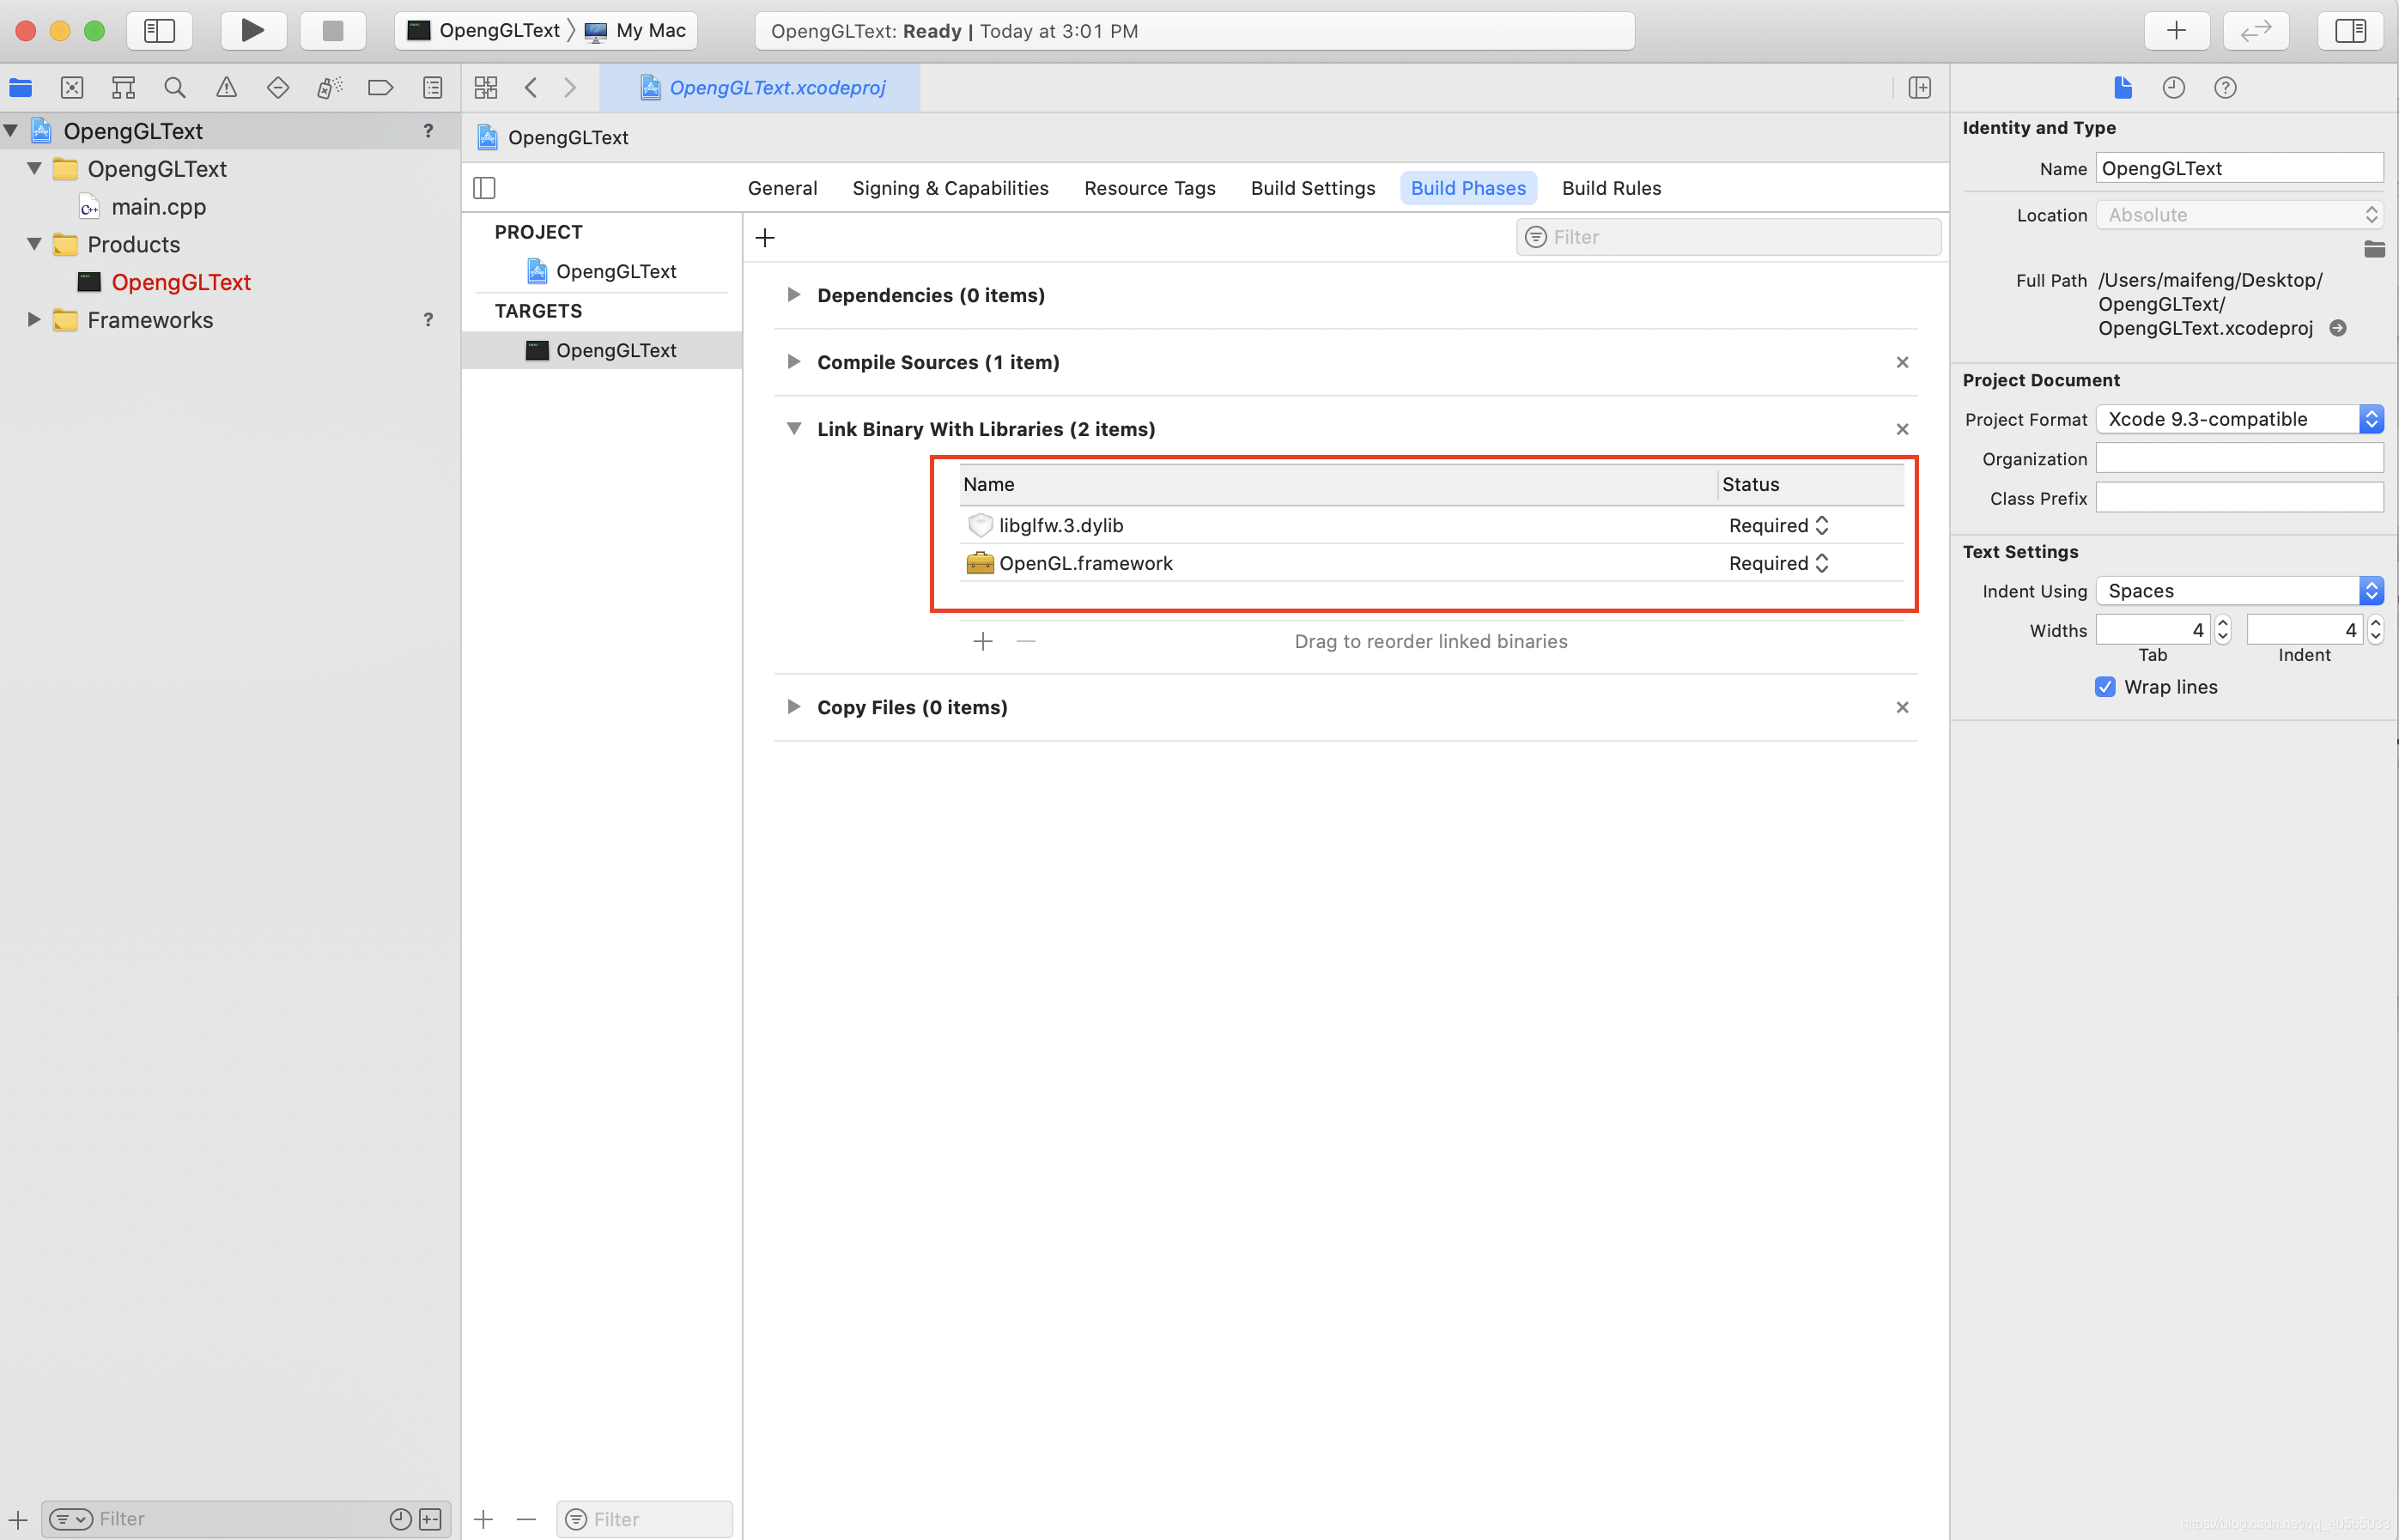Open the Find navigator magnifier icon

[175, 88]
